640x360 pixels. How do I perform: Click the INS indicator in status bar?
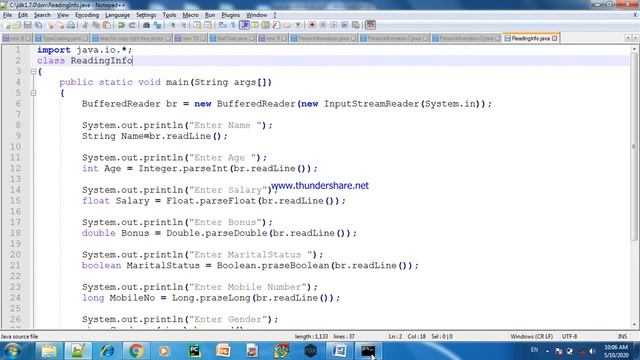(x=622, y=337)
